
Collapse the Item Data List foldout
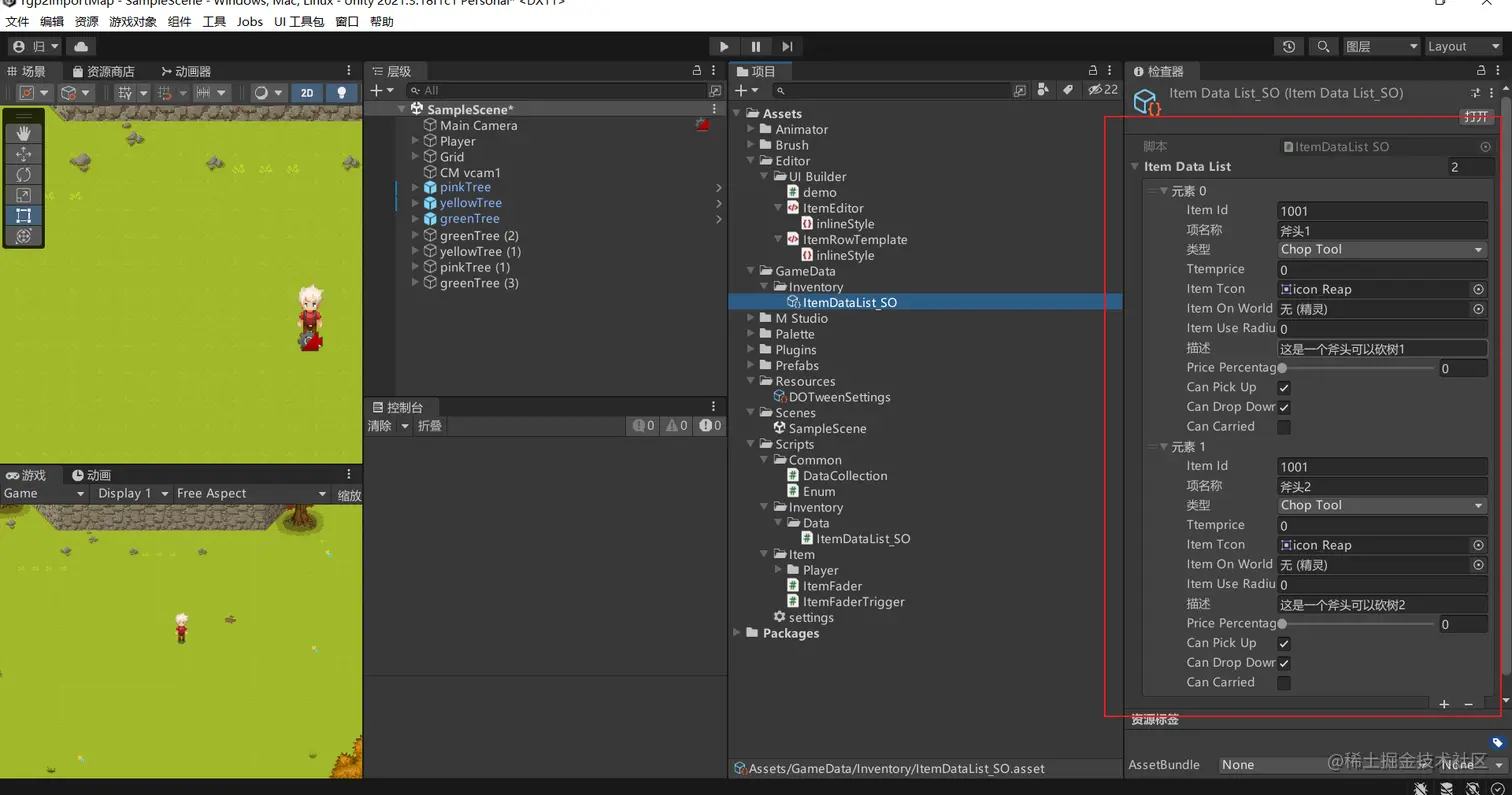pos(1135,167)
